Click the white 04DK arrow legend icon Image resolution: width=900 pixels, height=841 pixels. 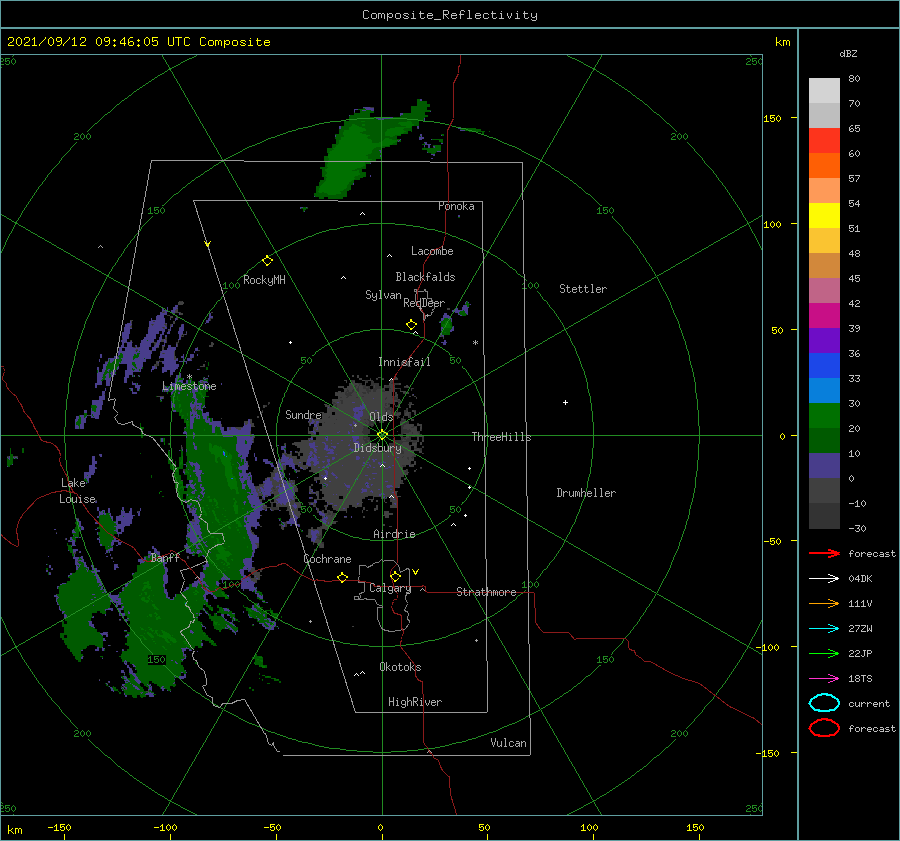824,578
